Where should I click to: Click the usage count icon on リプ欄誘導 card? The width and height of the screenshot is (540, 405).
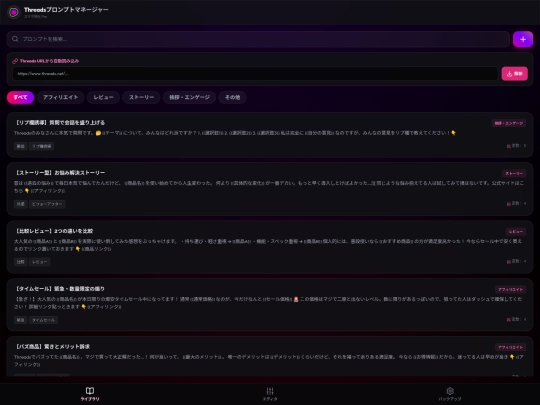[508, 146]
